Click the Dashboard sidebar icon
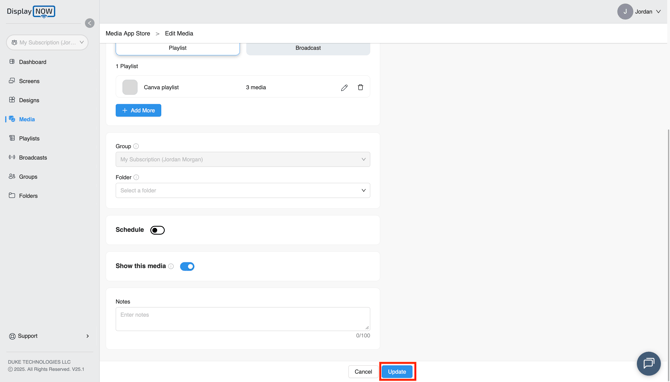 click(12, 62)
